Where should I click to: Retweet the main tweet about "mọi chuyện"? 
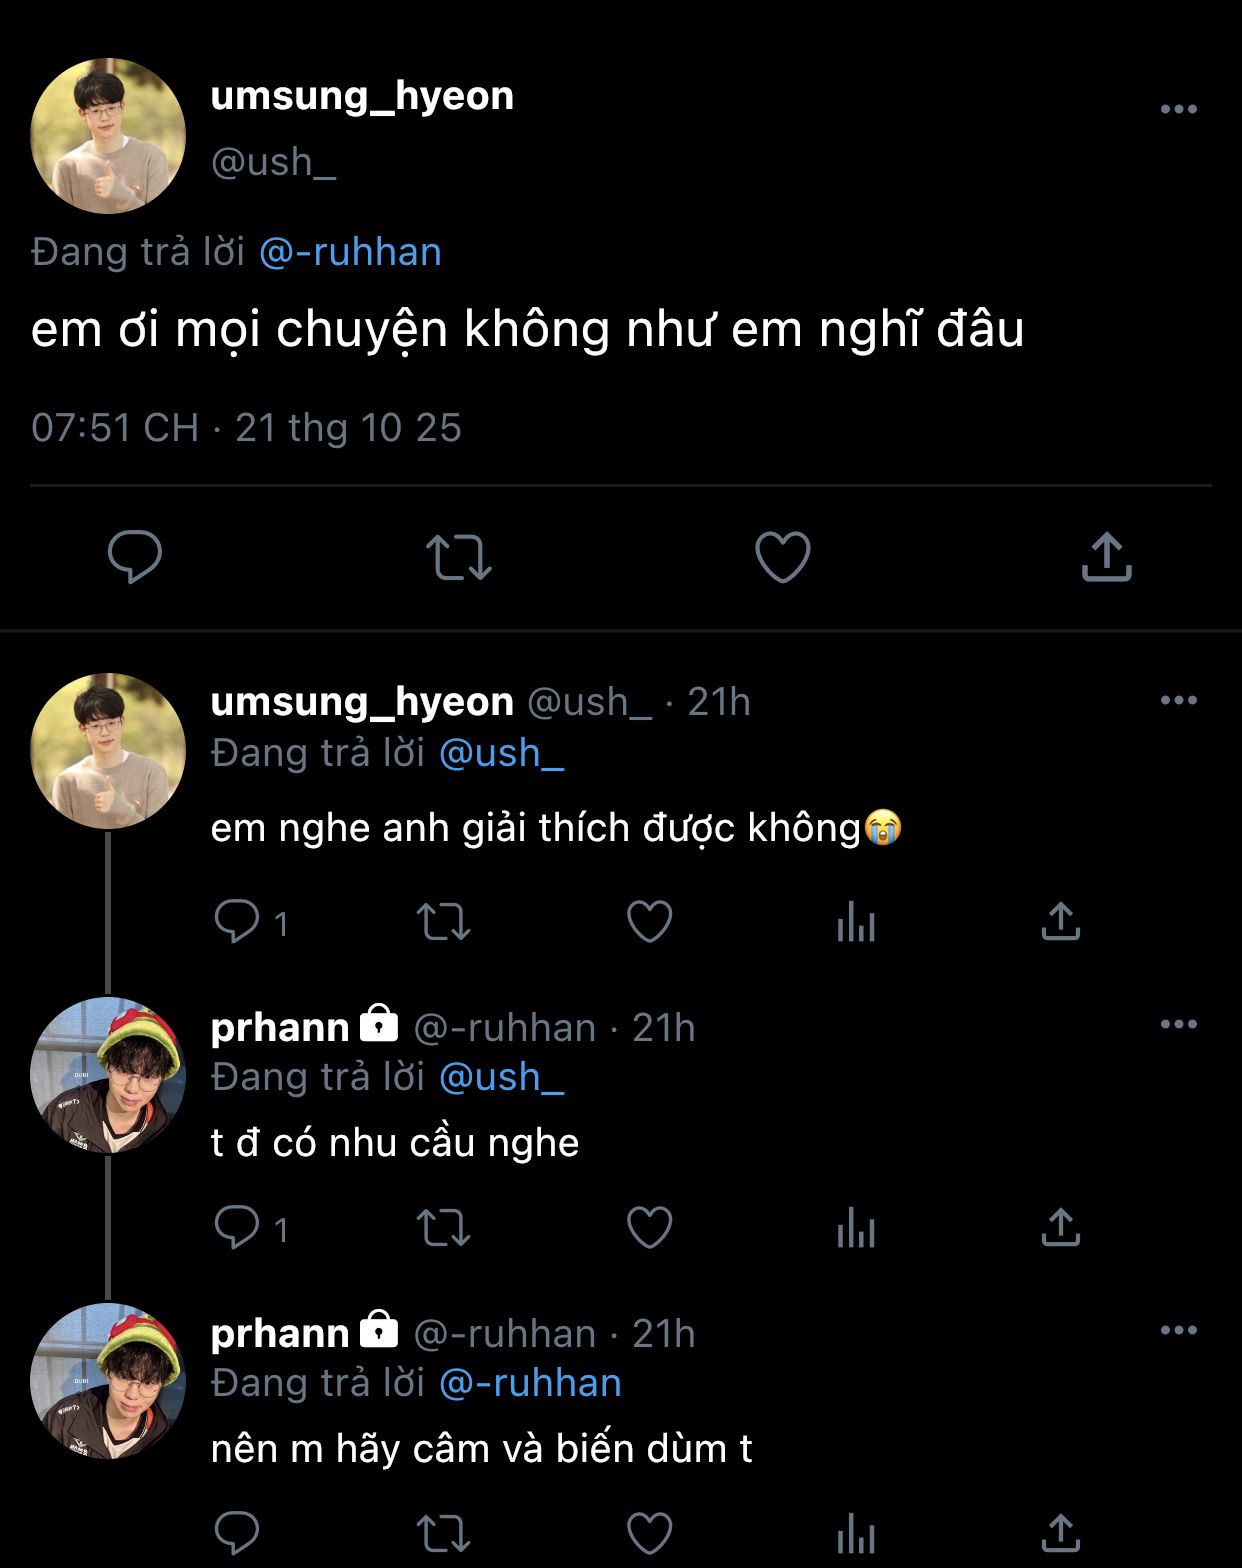pyautogui.click(x=459, y=557)
